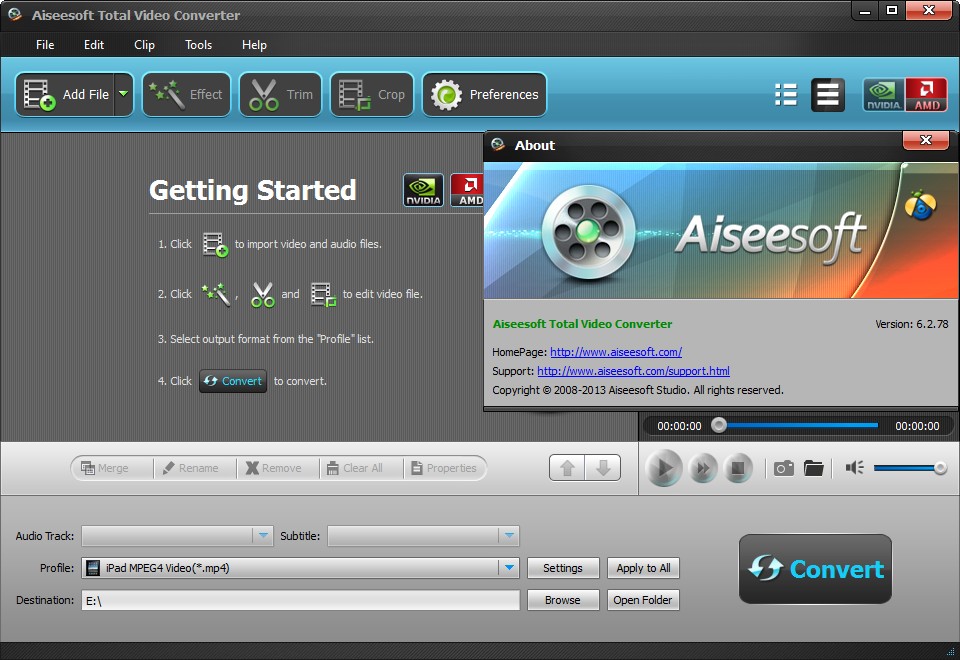The width and height of the screenshot is (960, 660).
Task: Click the small Convert button in step 4
Action: pyautogui.click(x=233, y=381)
